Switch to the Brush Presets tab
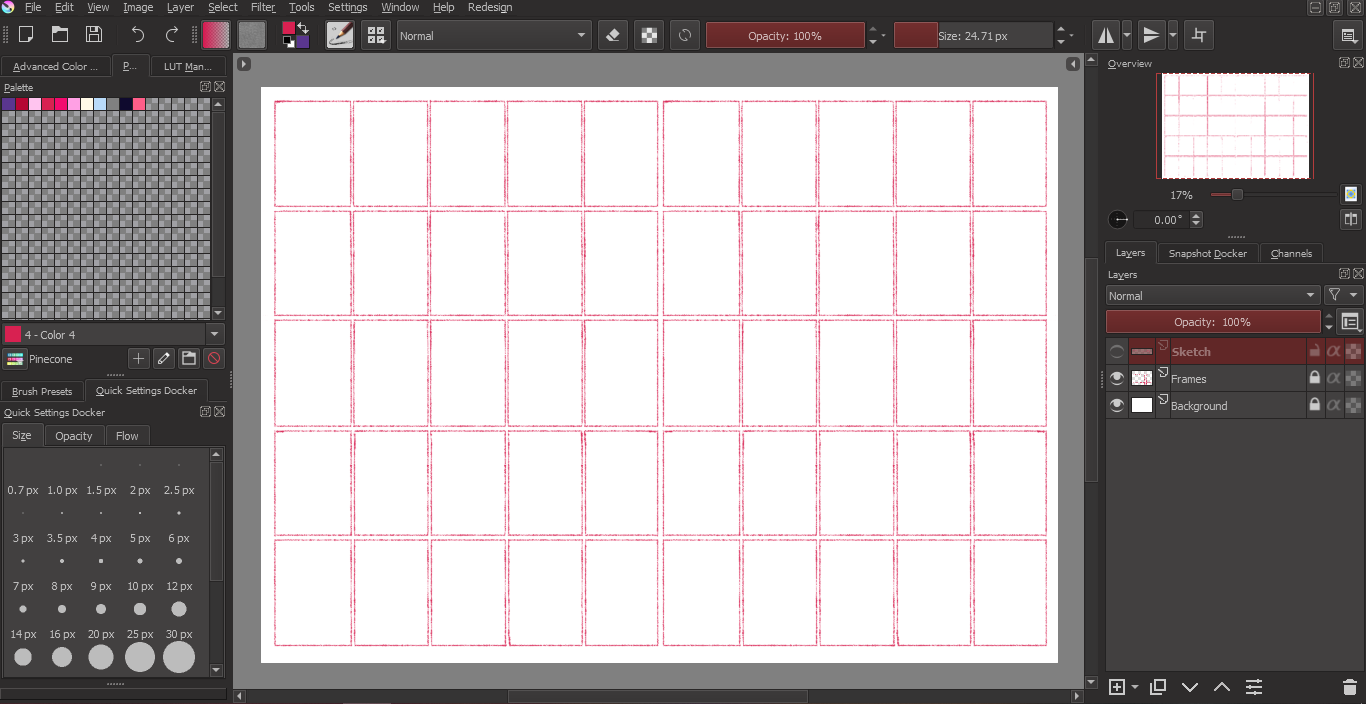Screen dimensions: 1366x704 42,391
